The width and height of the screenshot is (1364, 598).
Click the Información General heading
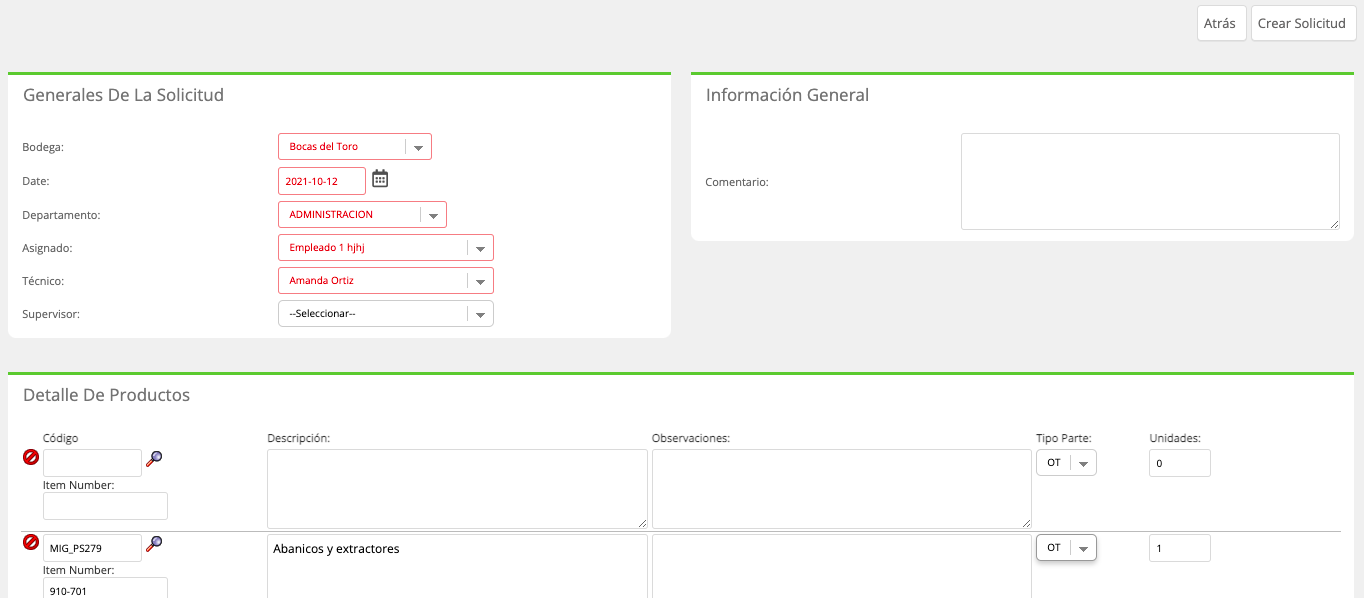pos(787,96)
